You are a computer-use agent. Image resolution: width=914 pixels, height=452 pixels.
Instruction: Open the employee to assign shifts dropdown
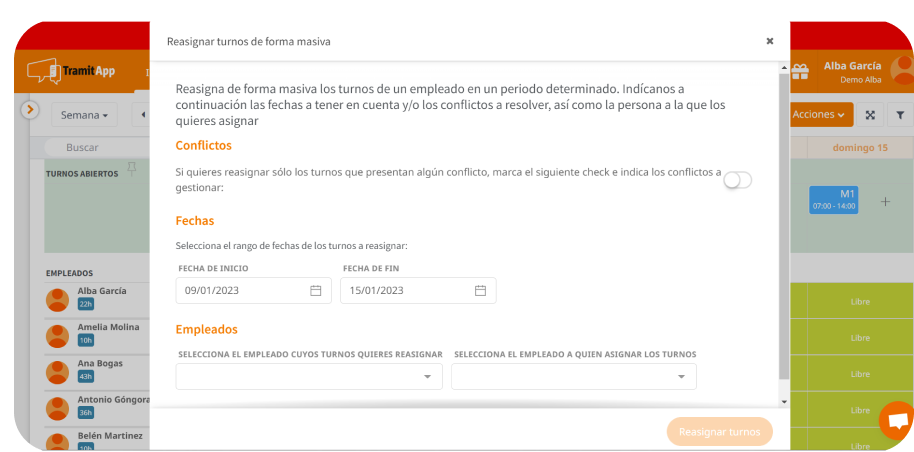click(x=573, y=376)
